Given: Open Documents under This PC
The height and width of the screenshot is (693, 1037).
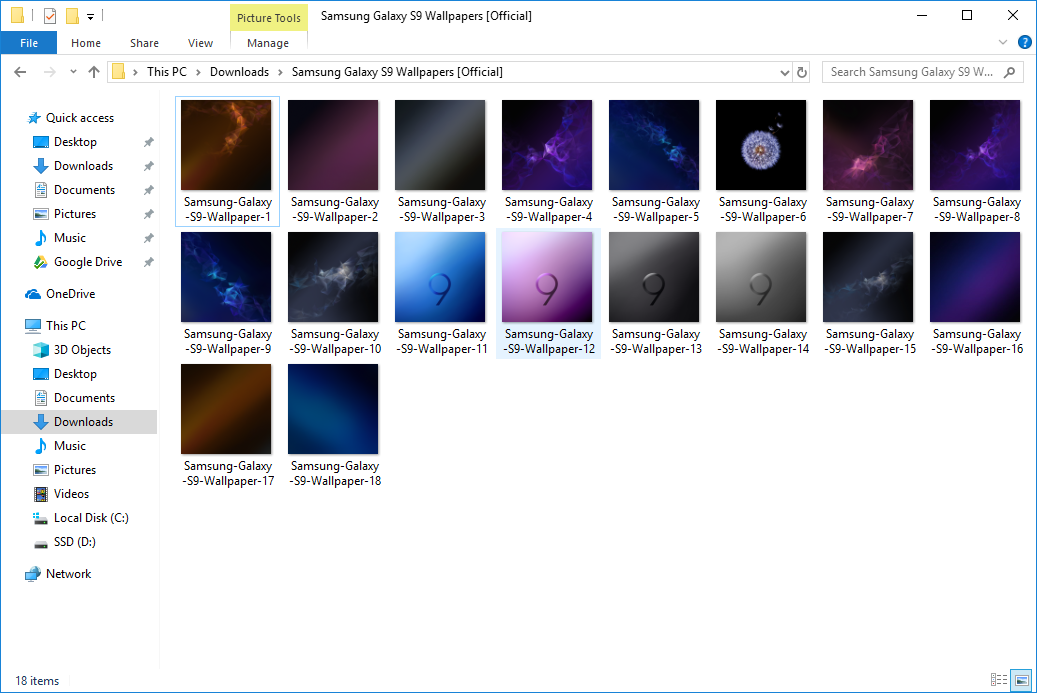Looking at the screenshot, I should click(84, 397).
